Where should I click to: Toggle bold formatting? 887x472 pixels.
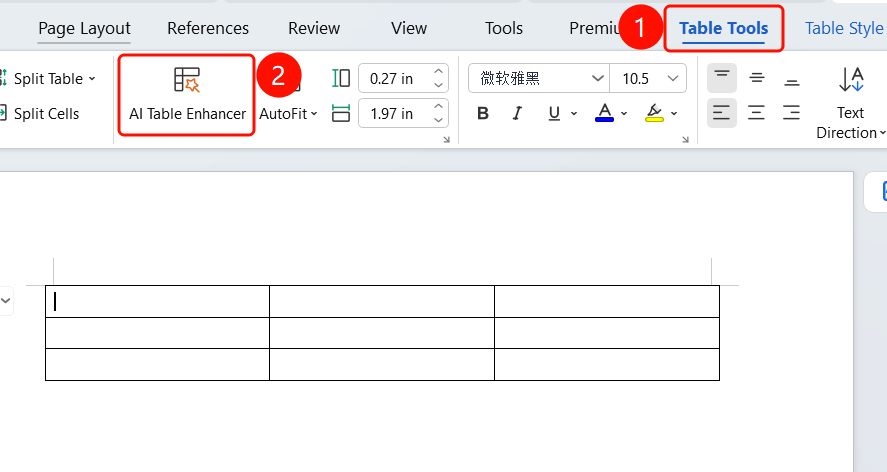[483, 113]
